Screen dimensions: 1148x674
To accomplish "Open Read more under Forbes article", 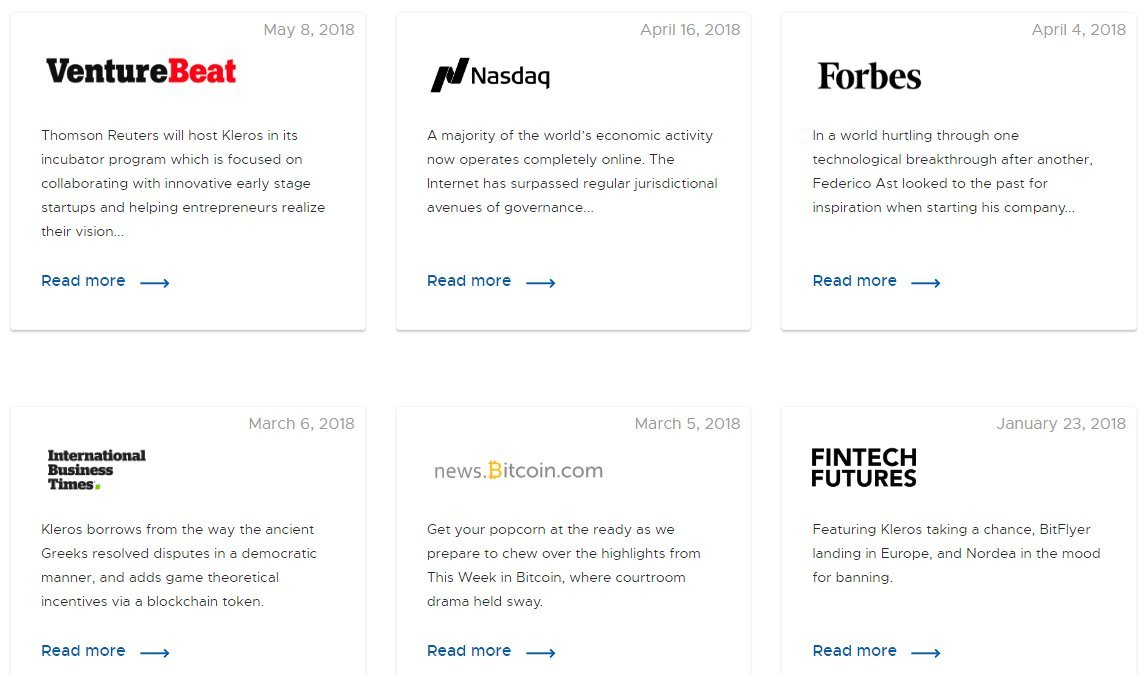I will pyautogui.click(x=854, y=281).
